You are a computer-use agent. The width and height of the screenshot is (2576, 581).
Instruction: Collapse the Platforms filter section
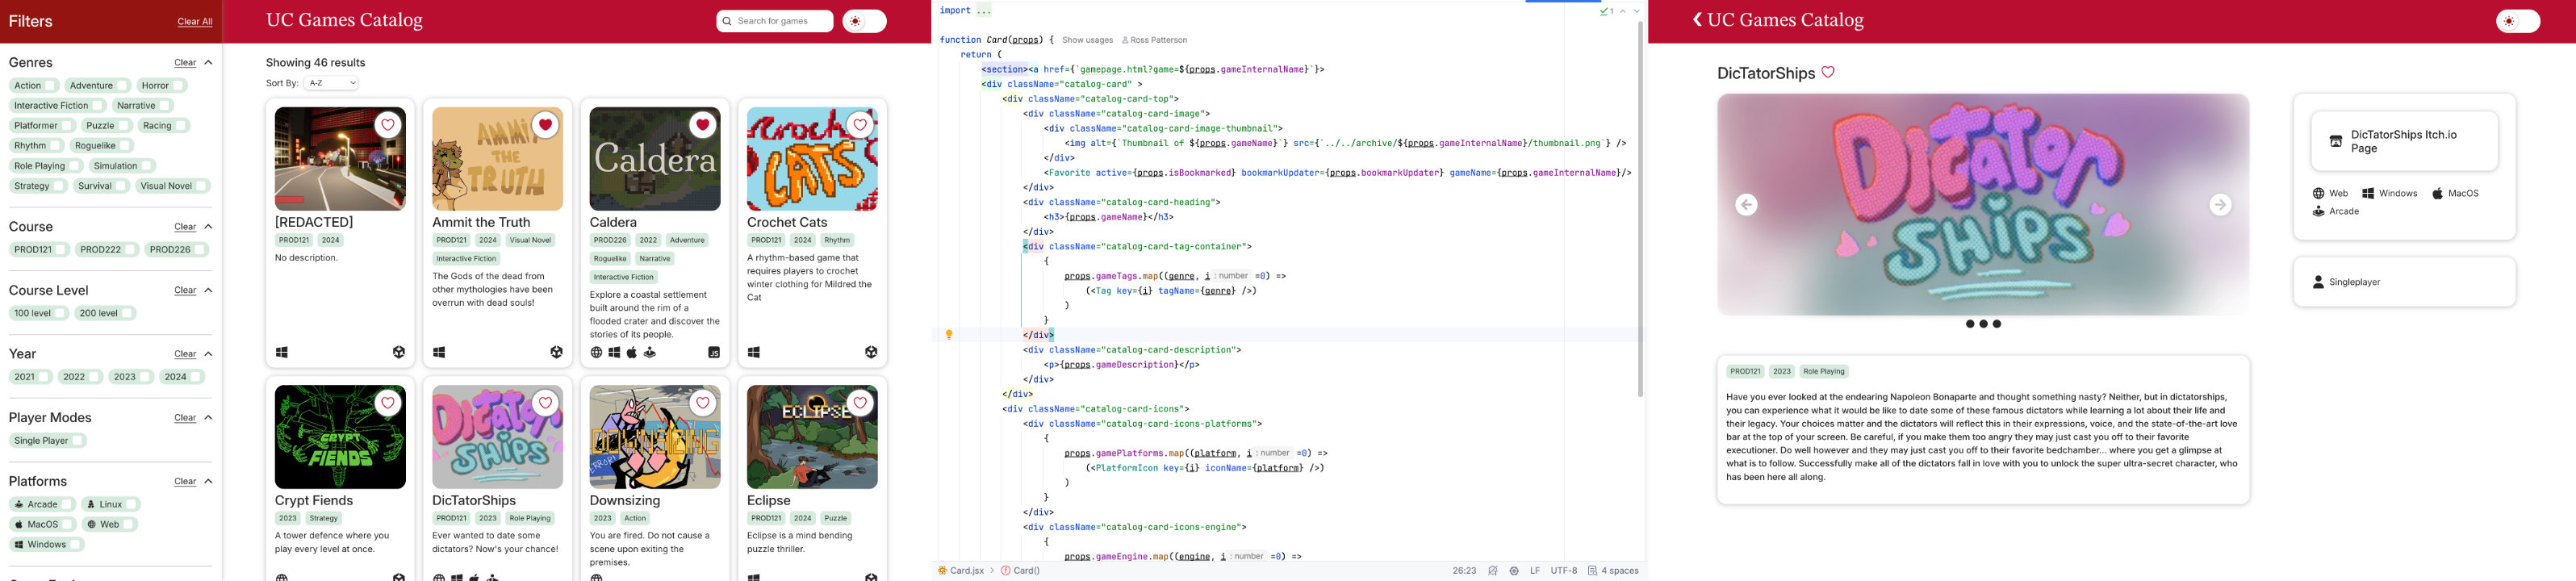click(x=208, y=481)
